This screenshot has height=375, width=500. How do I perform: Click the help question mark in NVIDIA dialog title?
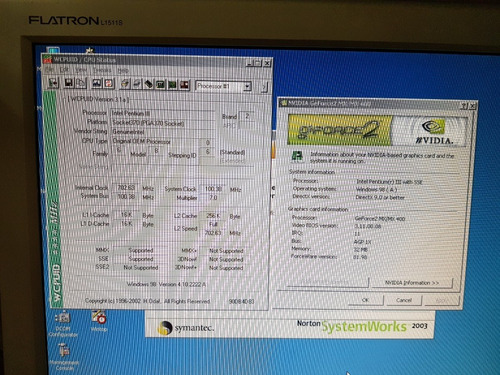click(x=464, y=106)
